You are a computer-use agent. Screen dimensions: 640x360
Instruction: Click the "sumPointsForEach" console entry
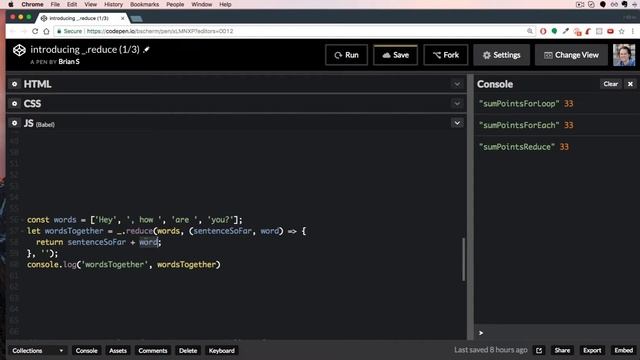[557, 125]
